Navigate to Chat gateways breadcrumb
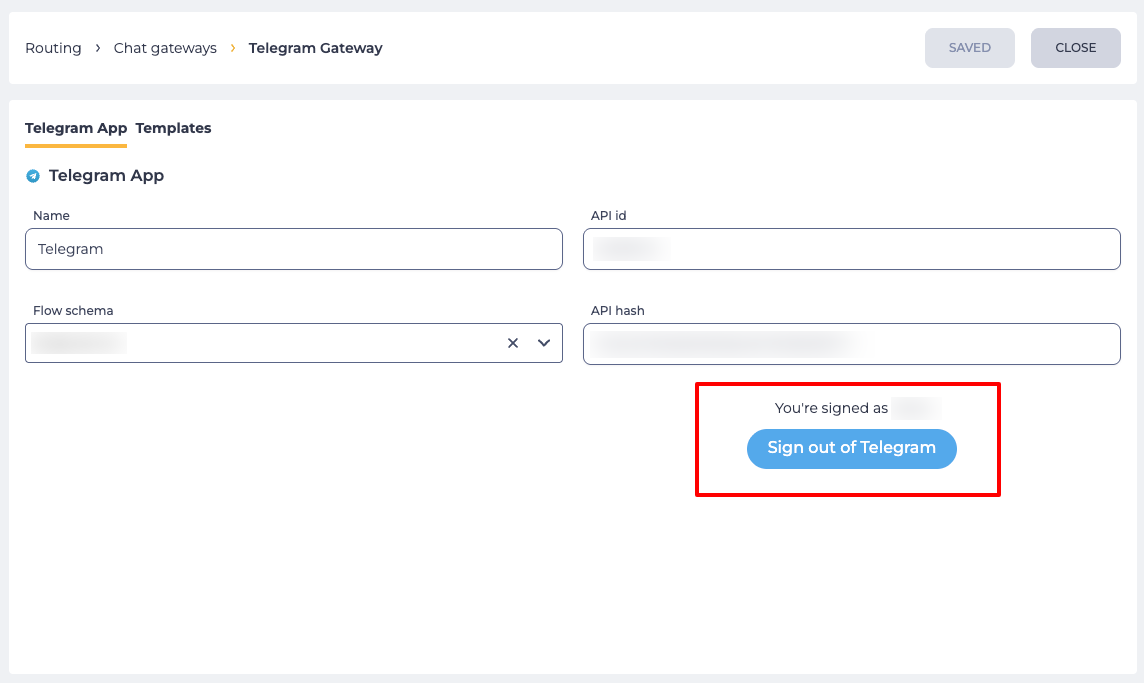 [x=165, y=48]
